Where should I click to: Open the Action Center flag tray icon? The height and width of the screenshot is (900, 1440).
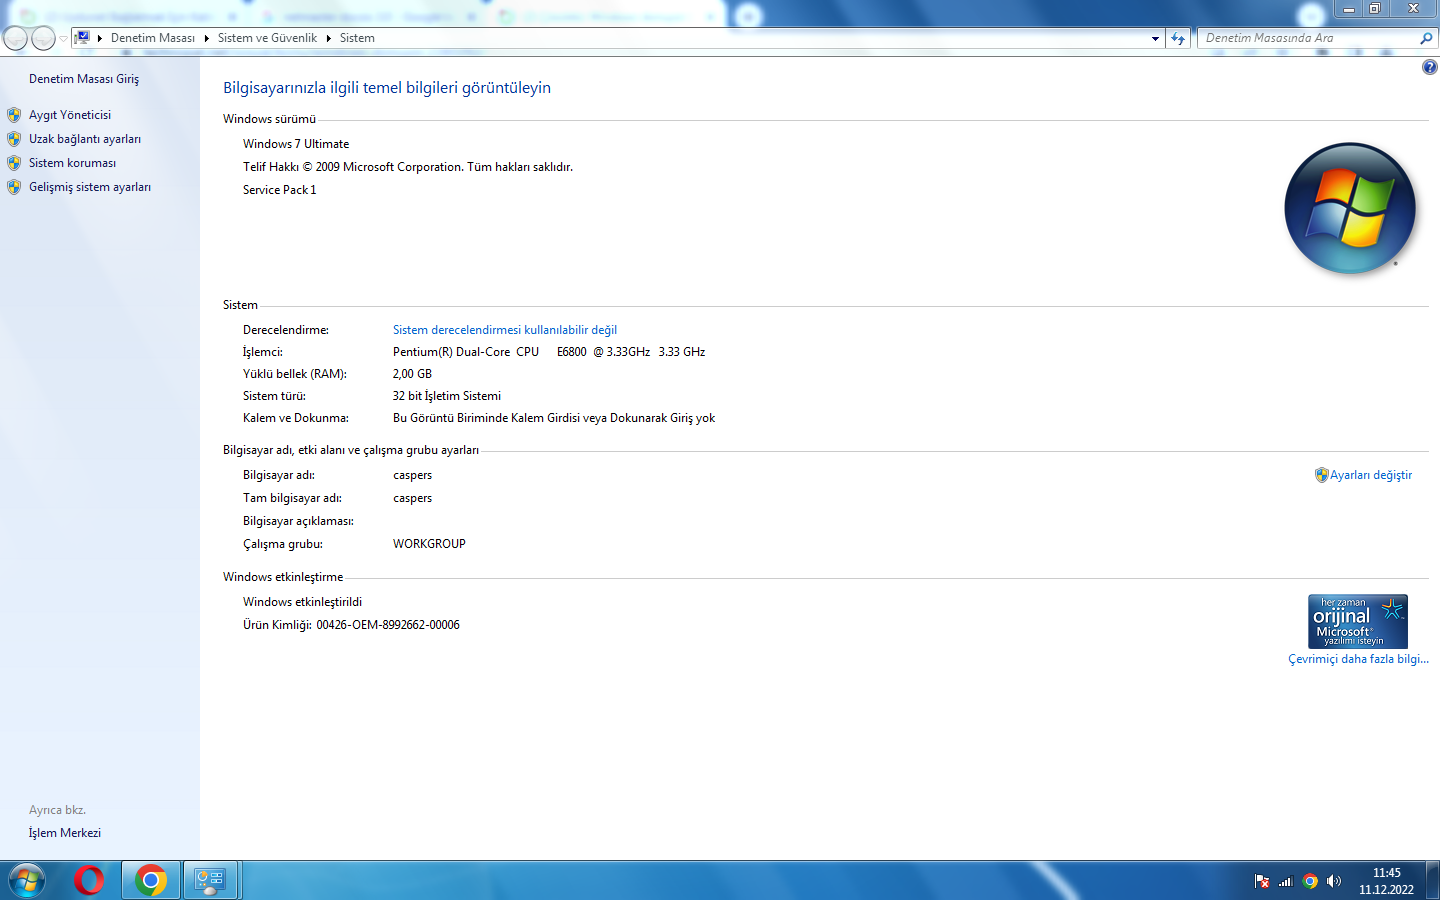click(x=1262, y=881)
